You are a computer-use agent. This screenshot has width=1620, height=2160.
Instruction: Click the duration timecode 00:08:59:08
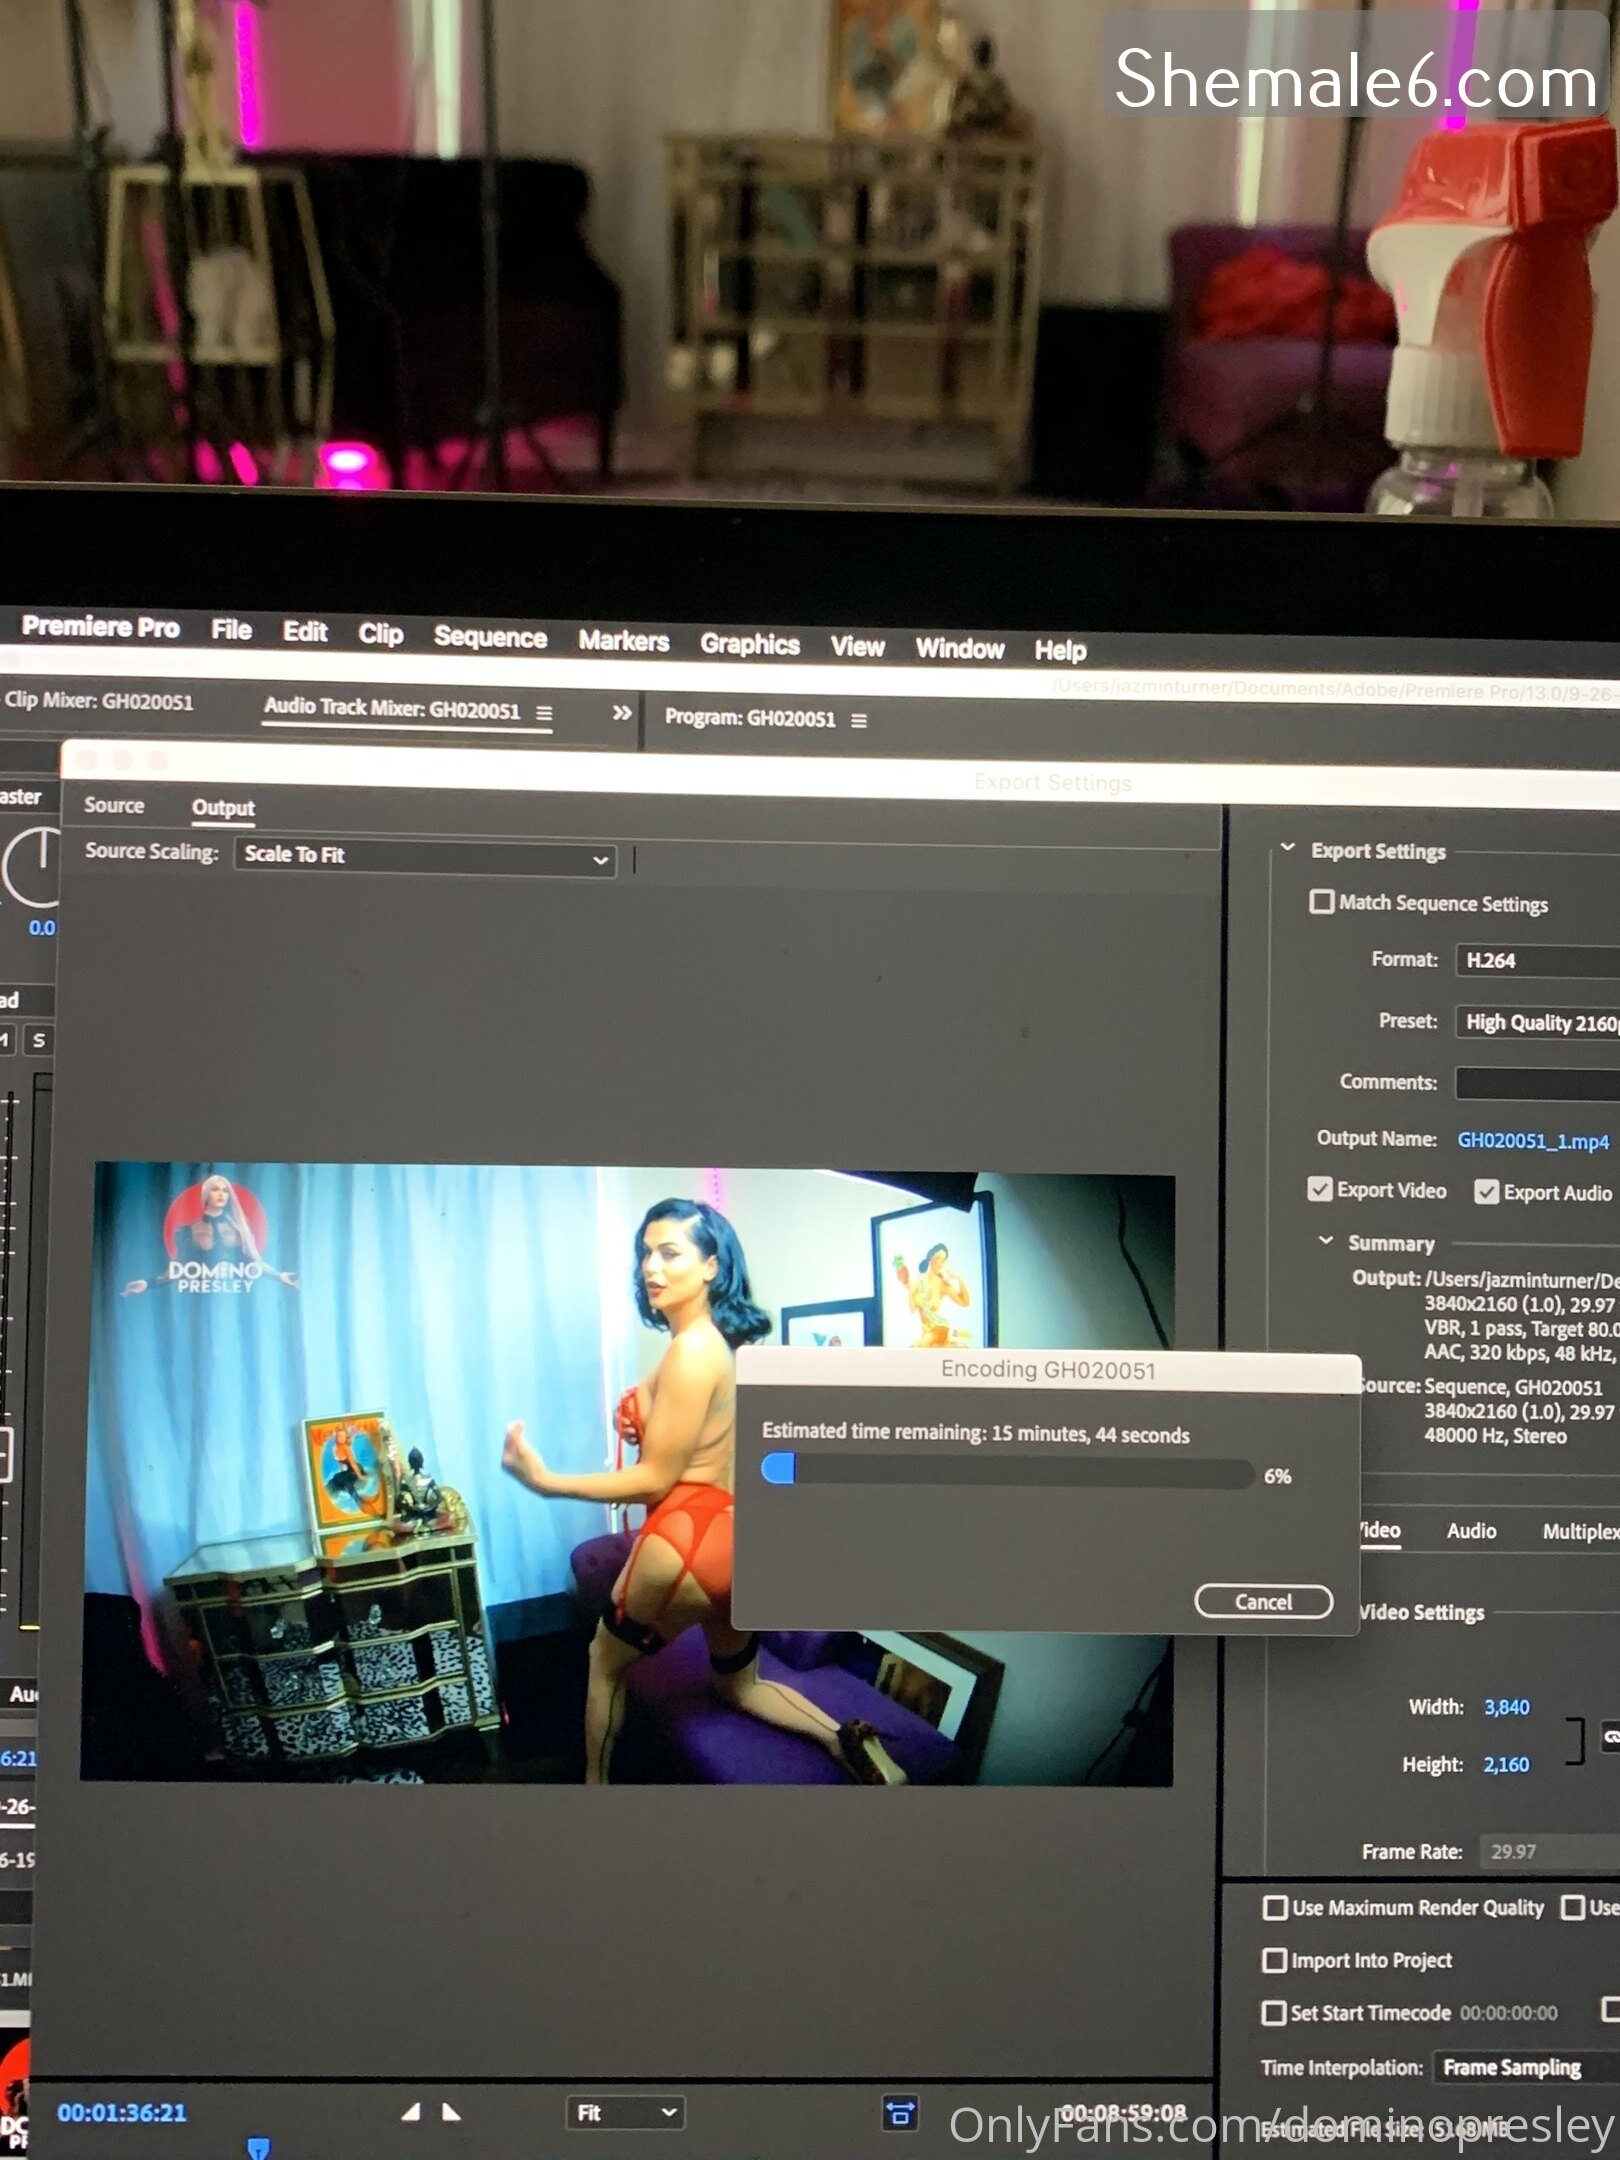[x=1122, y=2113]
